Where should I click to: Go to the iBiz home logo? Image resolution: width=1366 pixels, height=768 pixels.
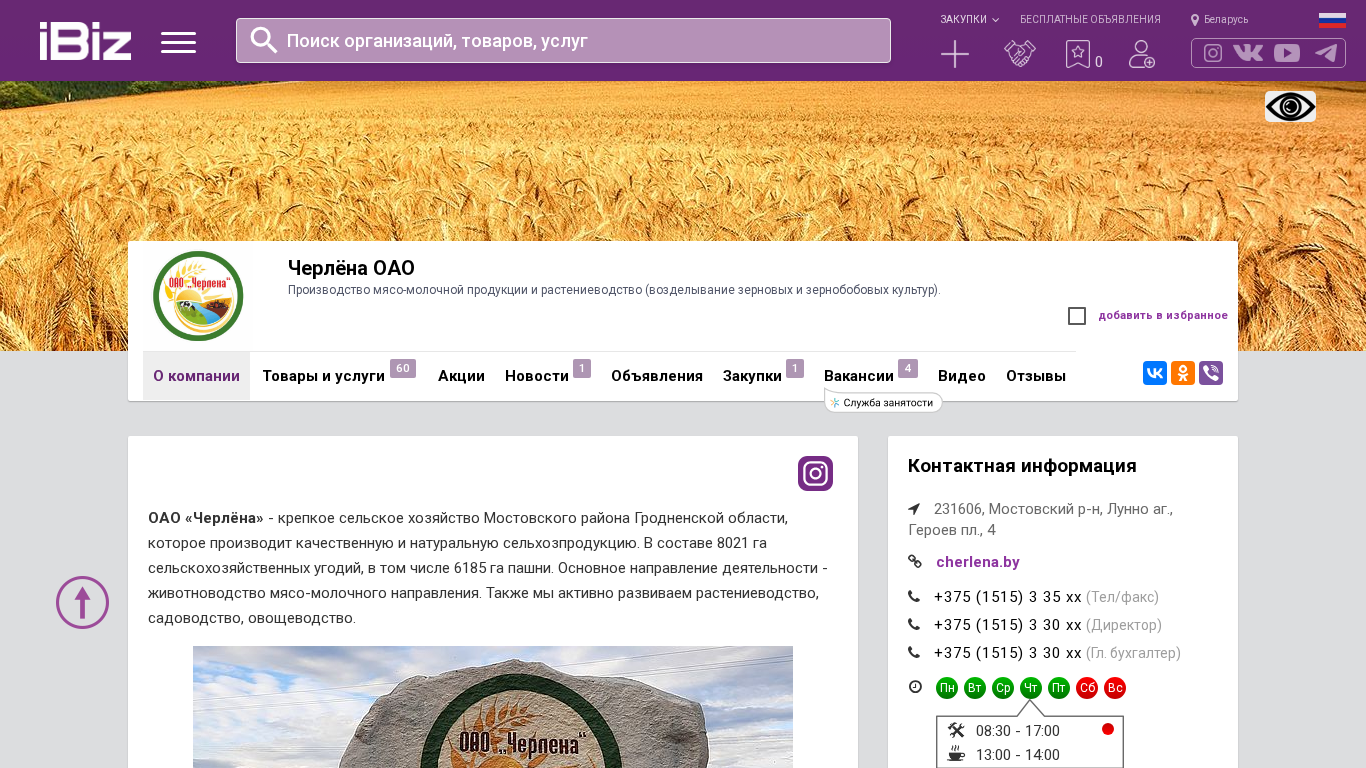click(x=85, y=41)
